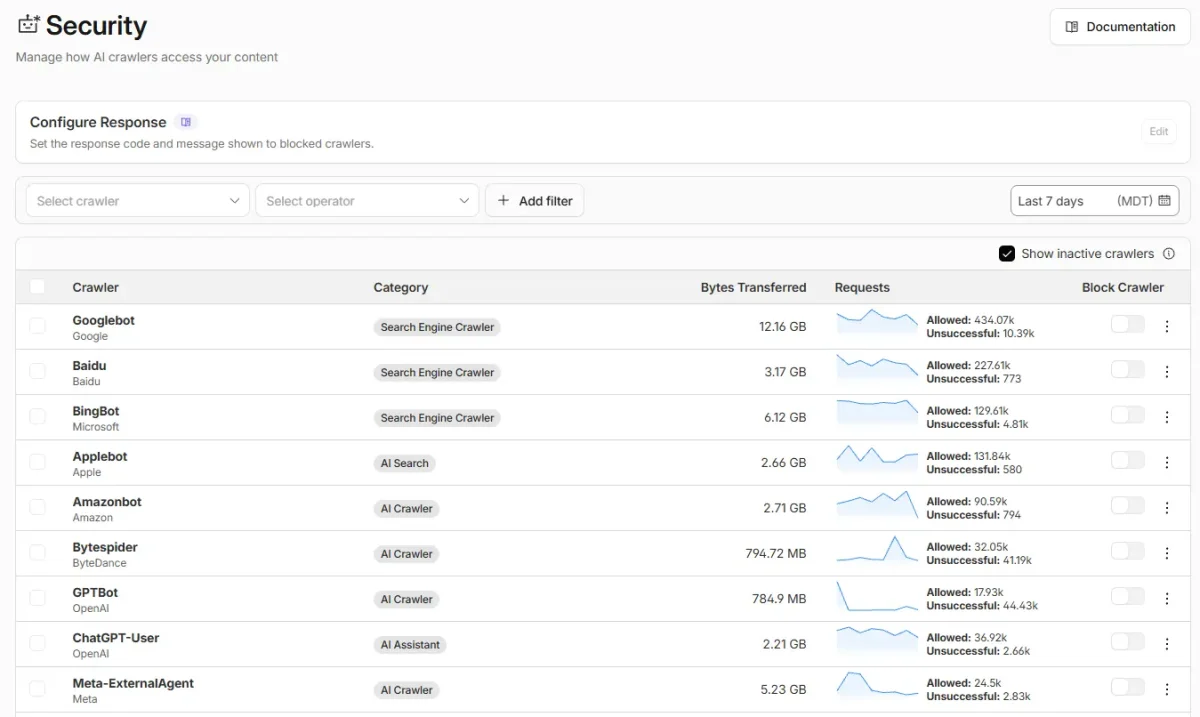Open the three-dot menu for ChatGPT-User
The height and width of the screenshot is (717, 1200).
(x=1166, y=644)
